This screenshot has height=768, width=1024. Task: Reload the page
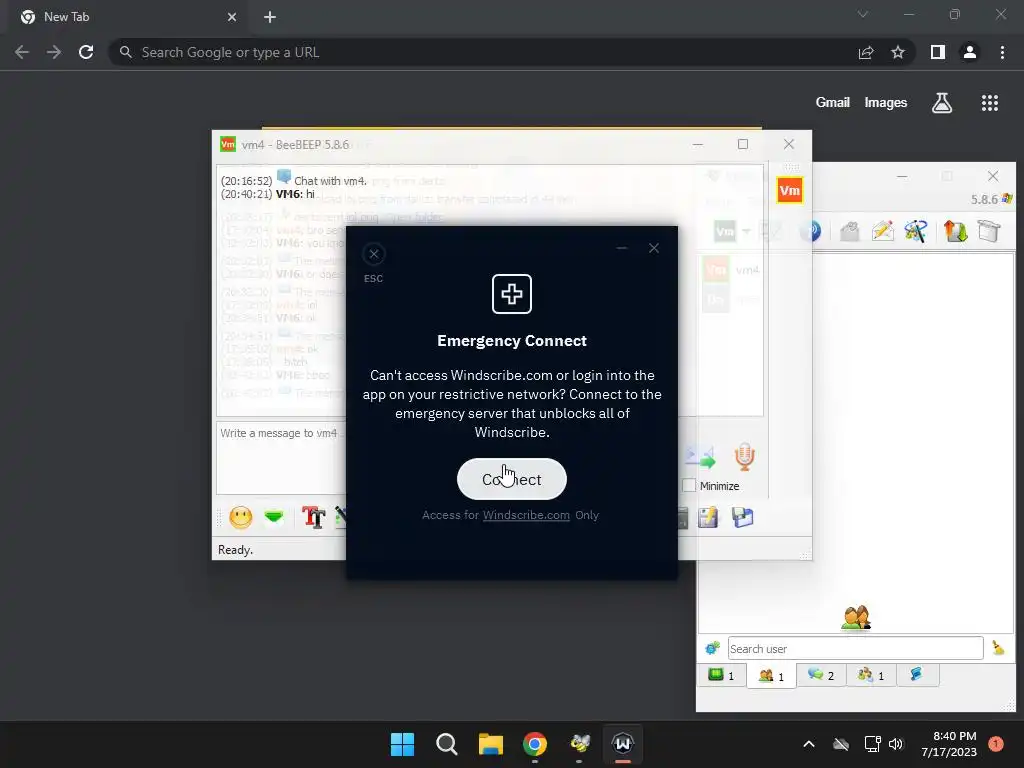pos(86,52)
